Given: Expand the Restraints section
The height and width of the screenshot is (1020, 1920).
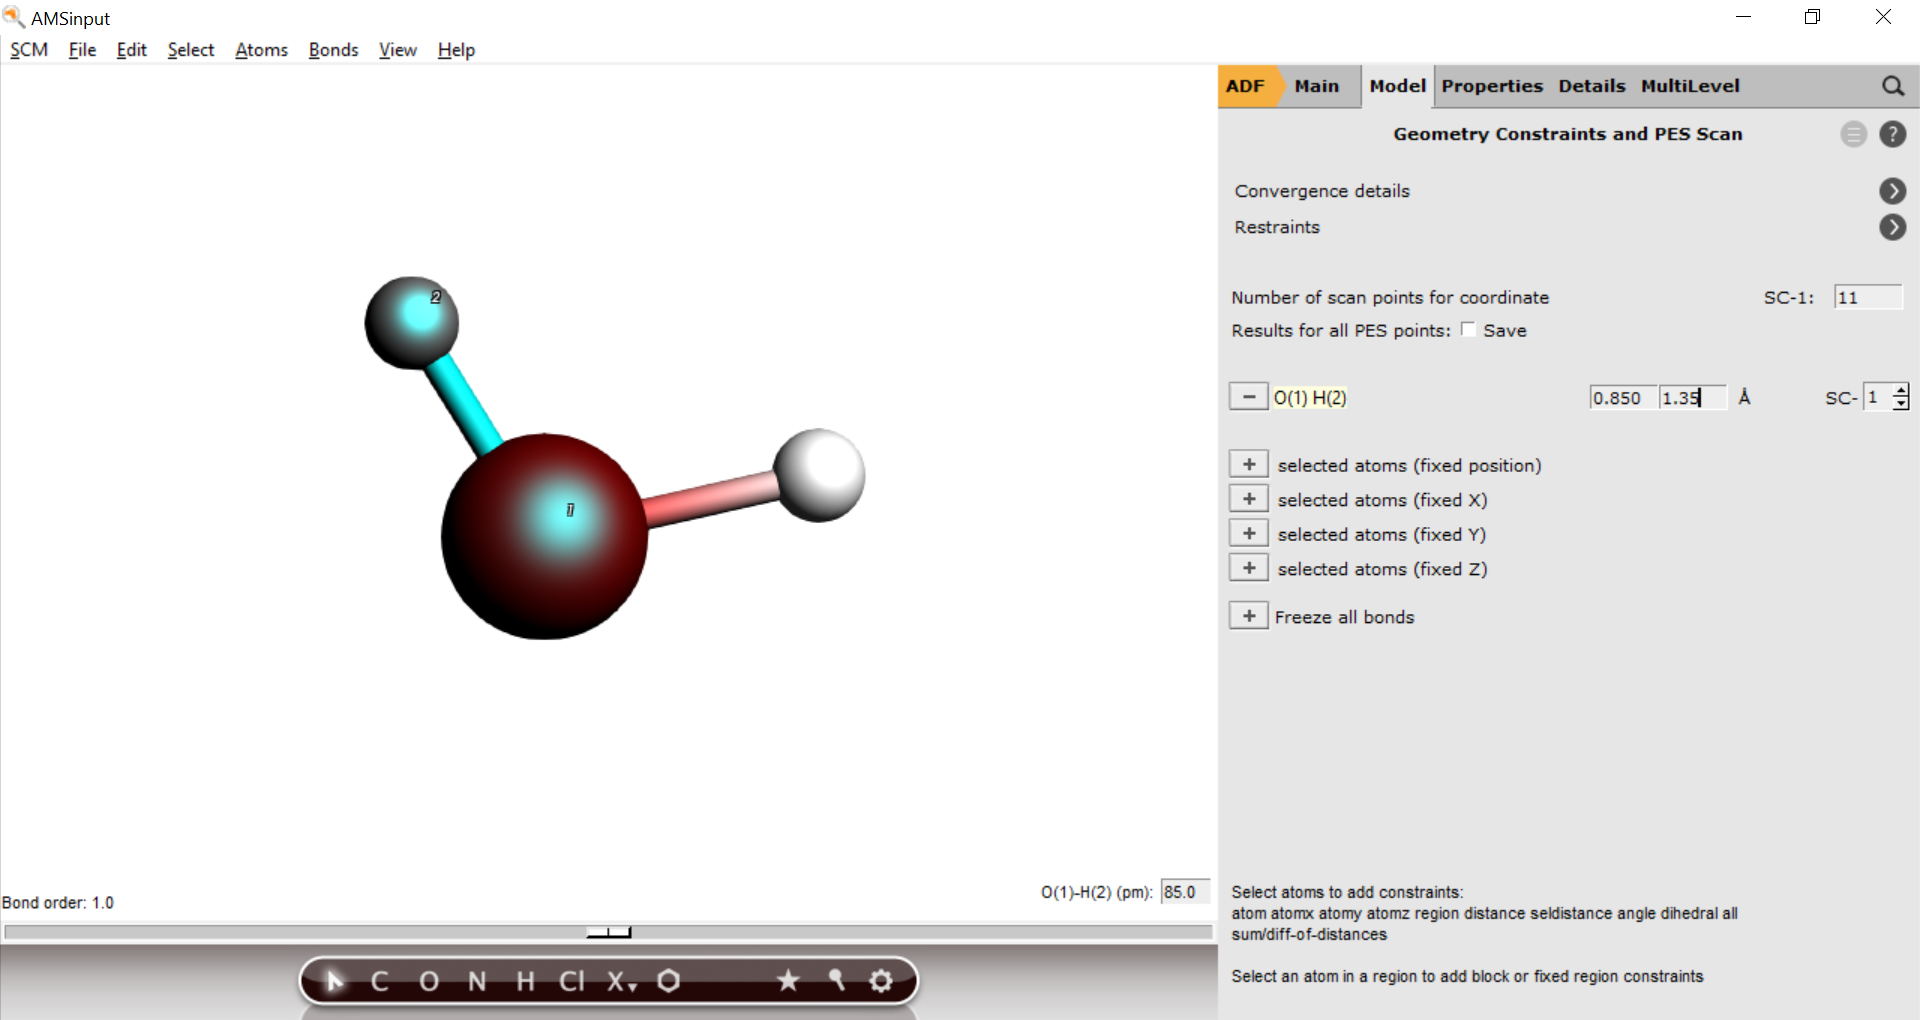Looking at the screenshot, I should click(1892, 227).
